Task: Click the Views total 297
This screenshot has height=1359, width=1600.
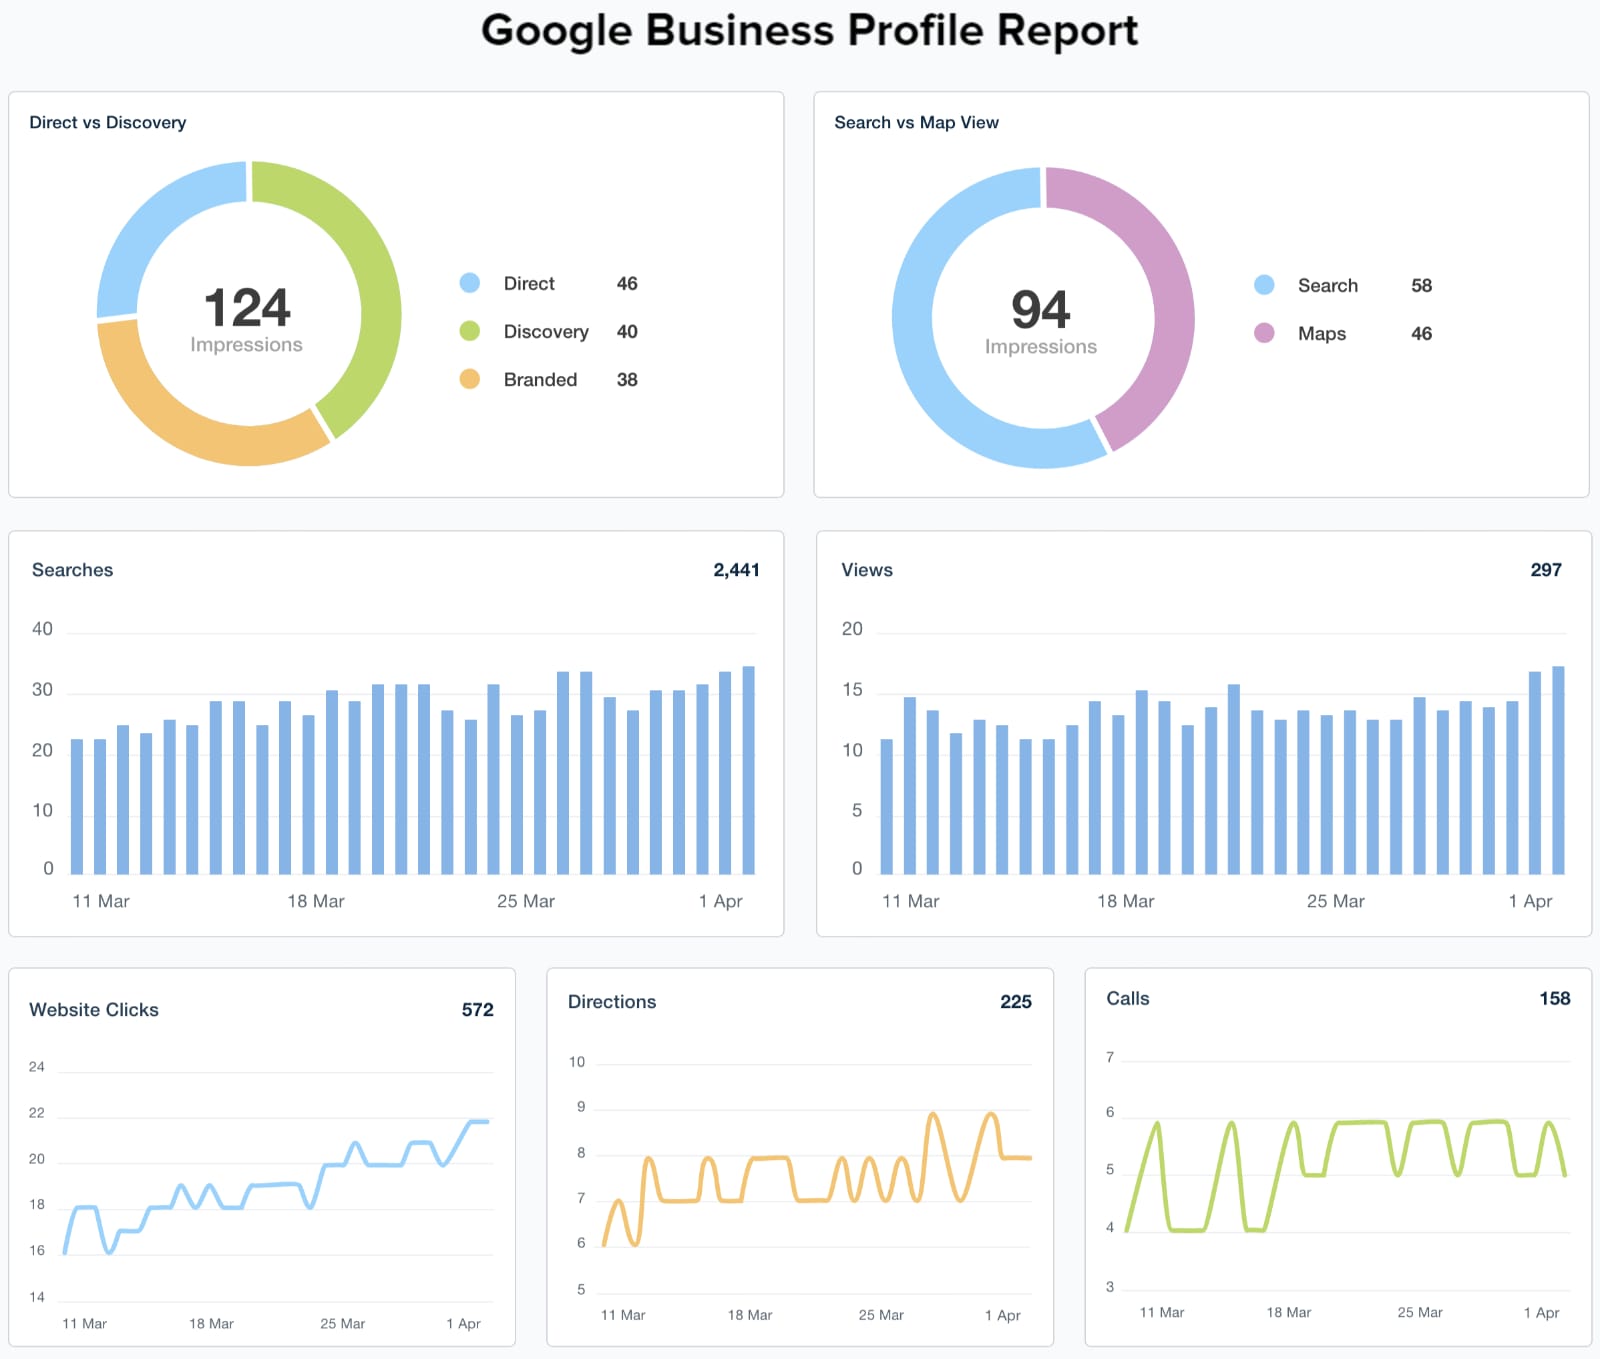Action: 1545,570
